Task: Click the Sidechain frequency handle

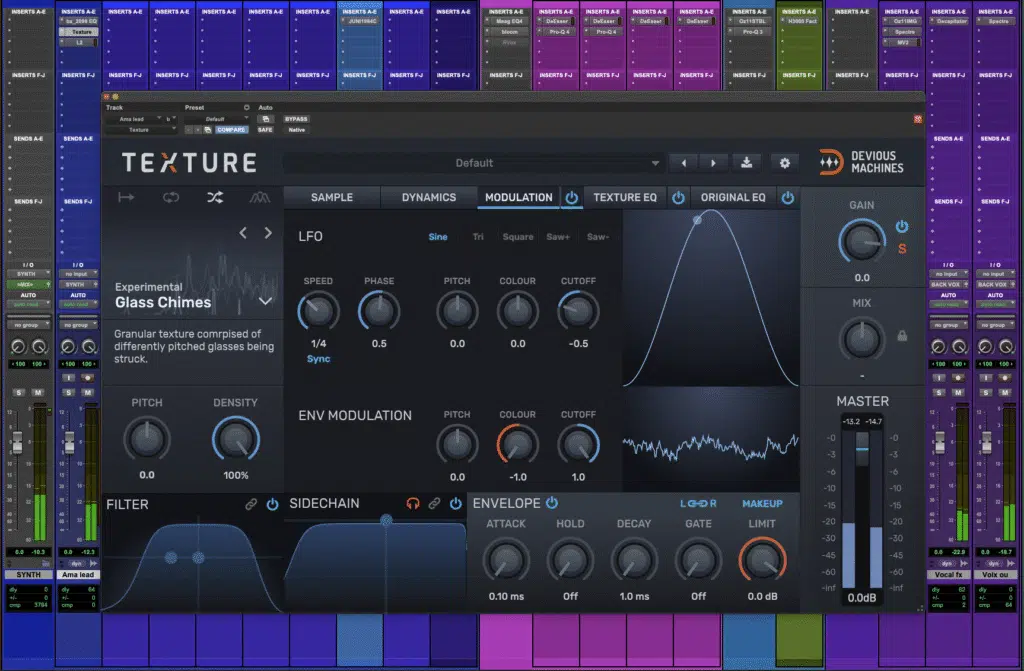Action: [x=387, y=521]
